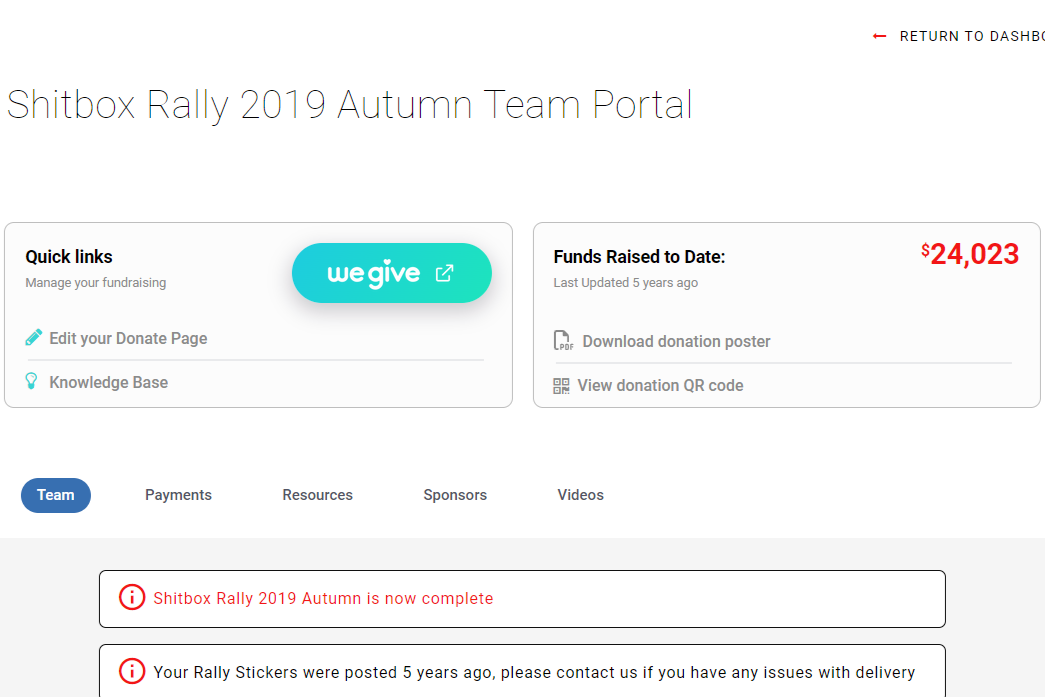Select the Team tab
Screen dimensions: 1045x697
point(56,495)
